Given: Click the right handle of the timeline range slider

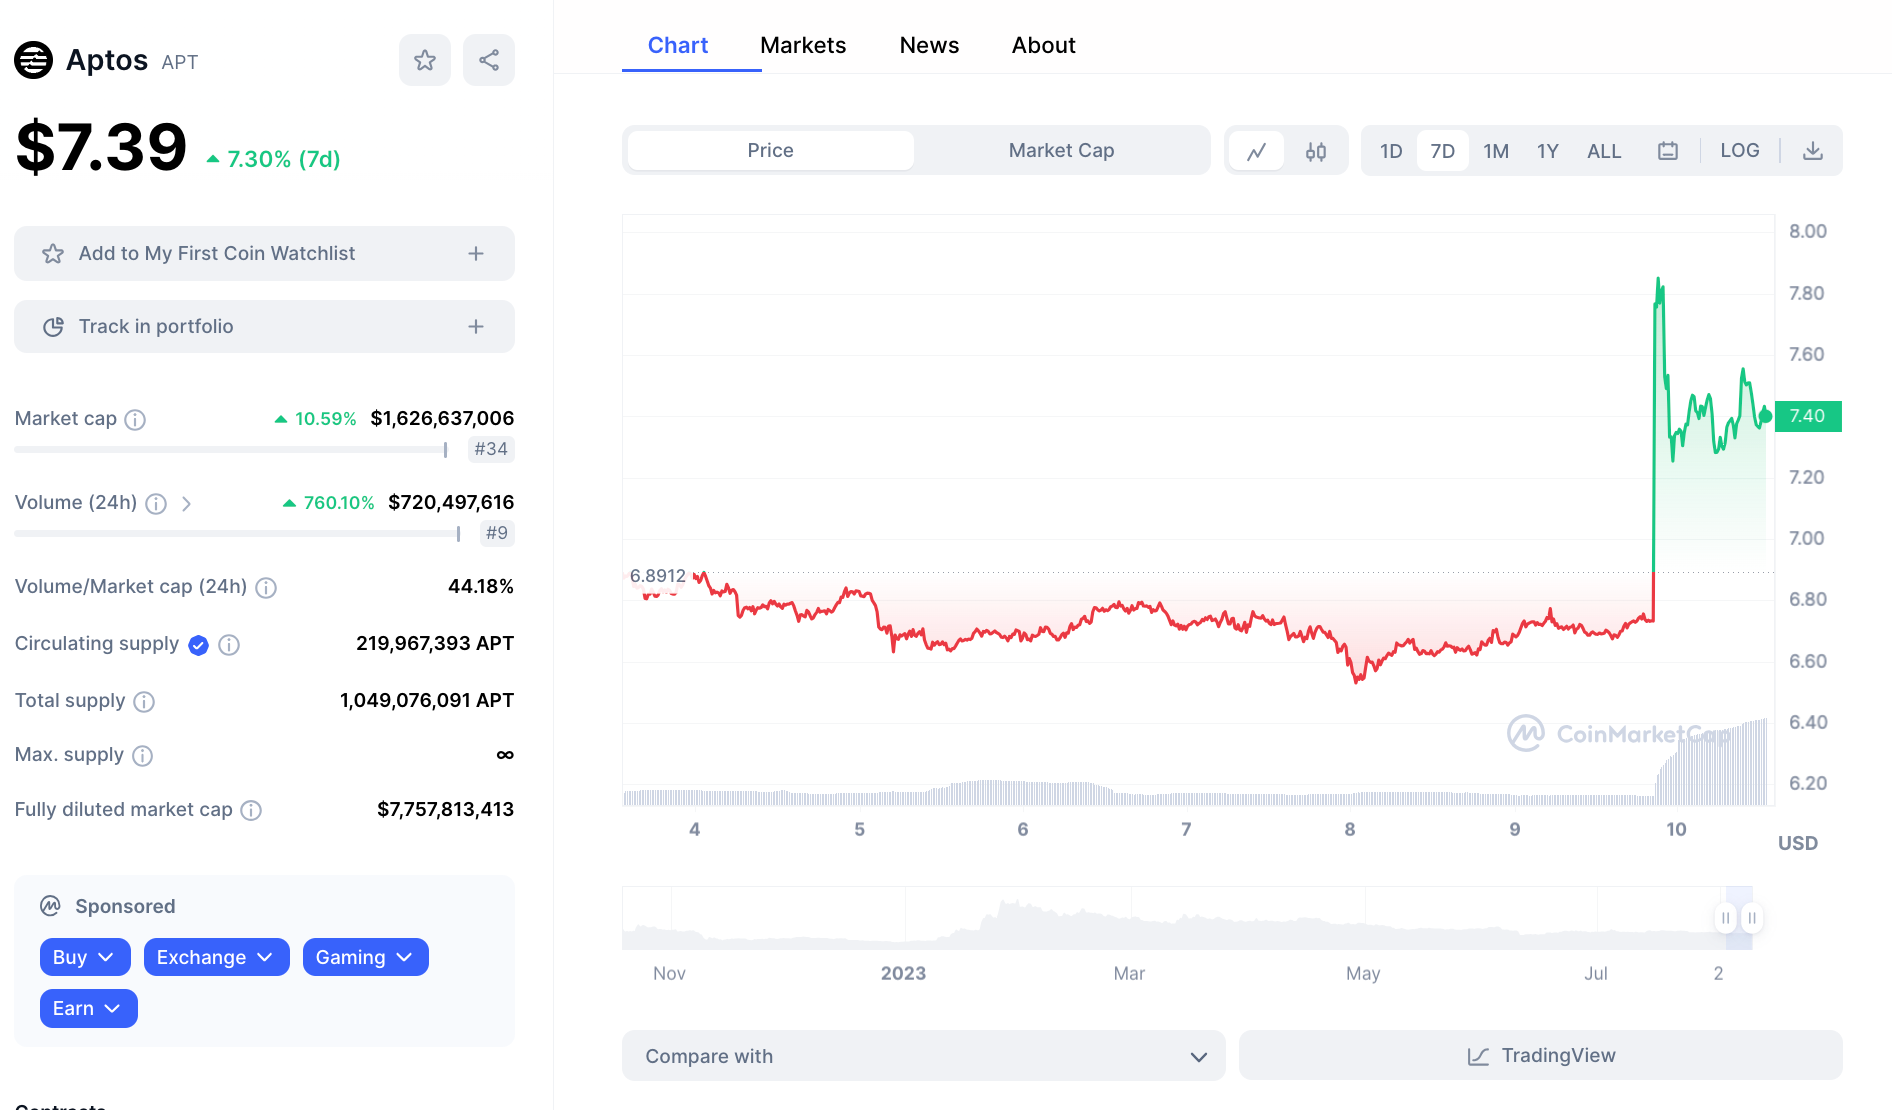Looking at the screenshot, I should (1752, 918).
